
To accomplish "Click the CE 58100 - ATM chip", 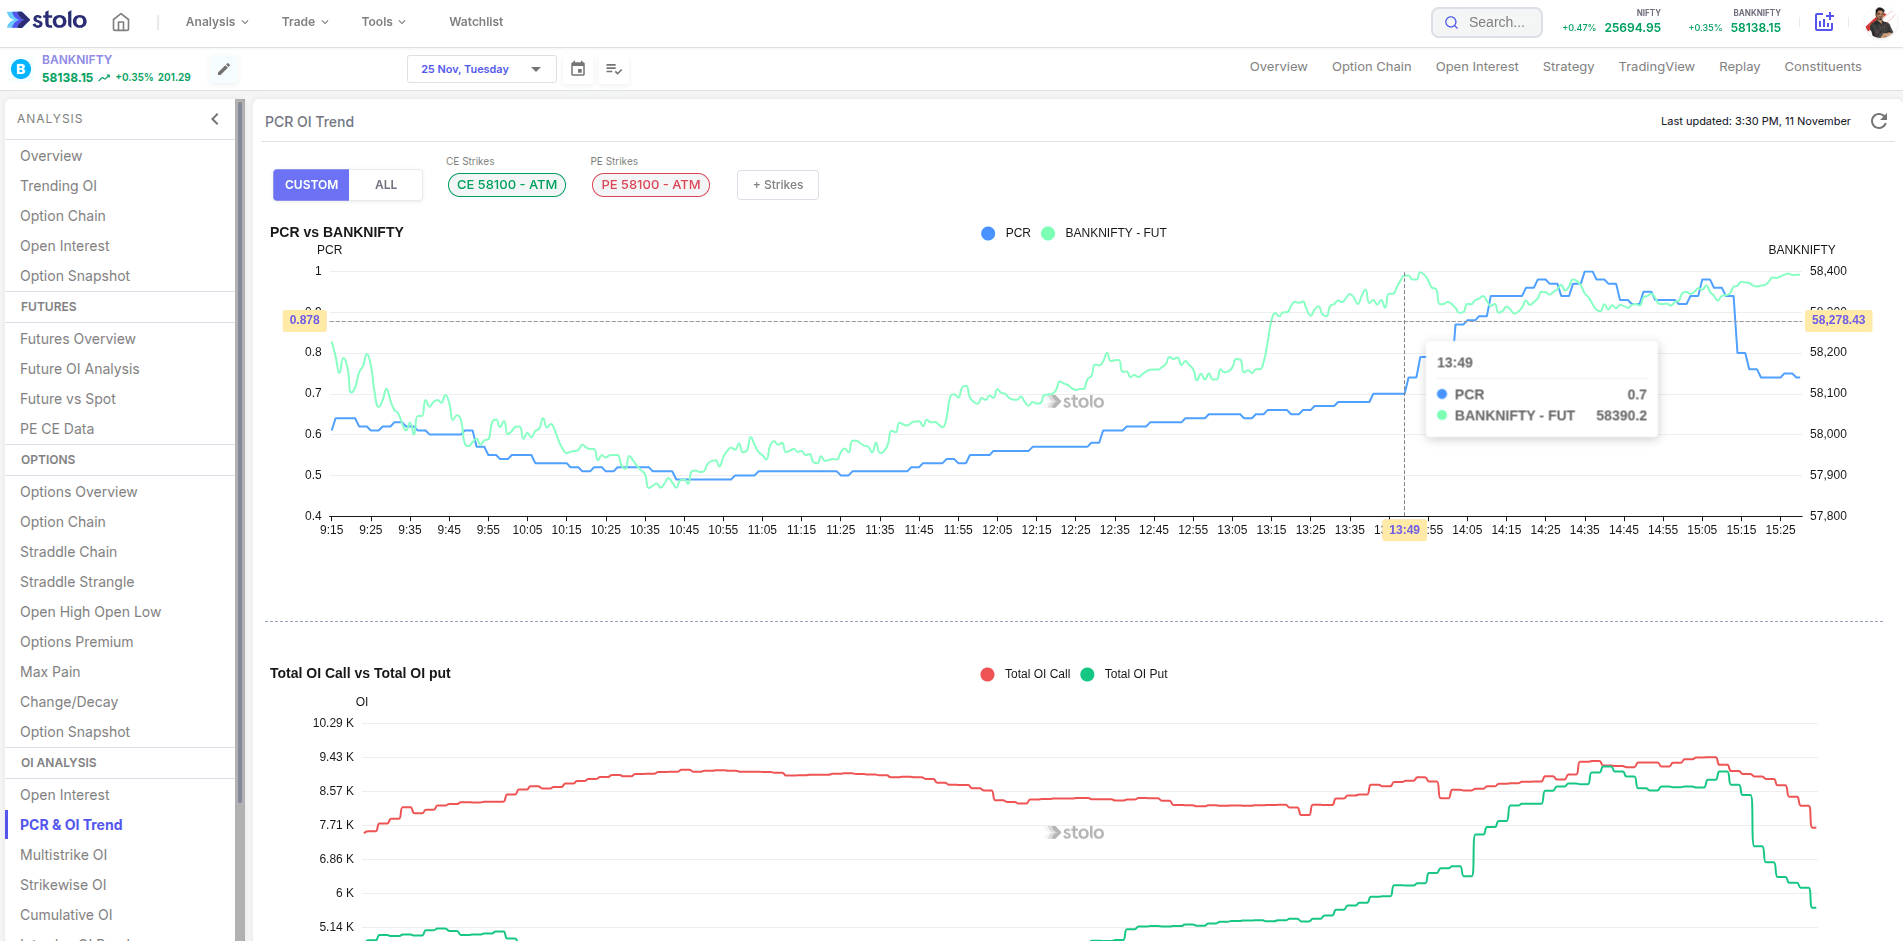I will click(507, 185).
